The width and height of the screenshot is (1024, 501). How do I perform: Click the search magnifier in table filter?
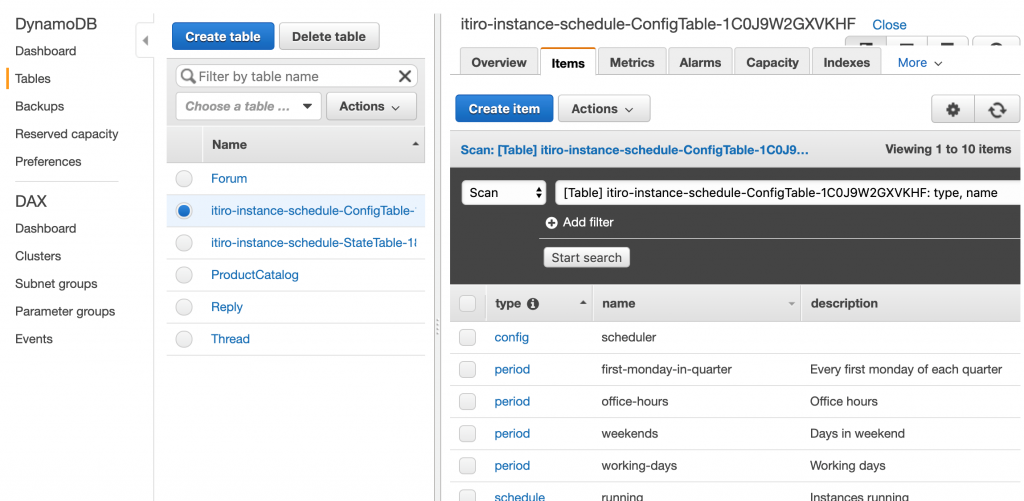(187, 76)
